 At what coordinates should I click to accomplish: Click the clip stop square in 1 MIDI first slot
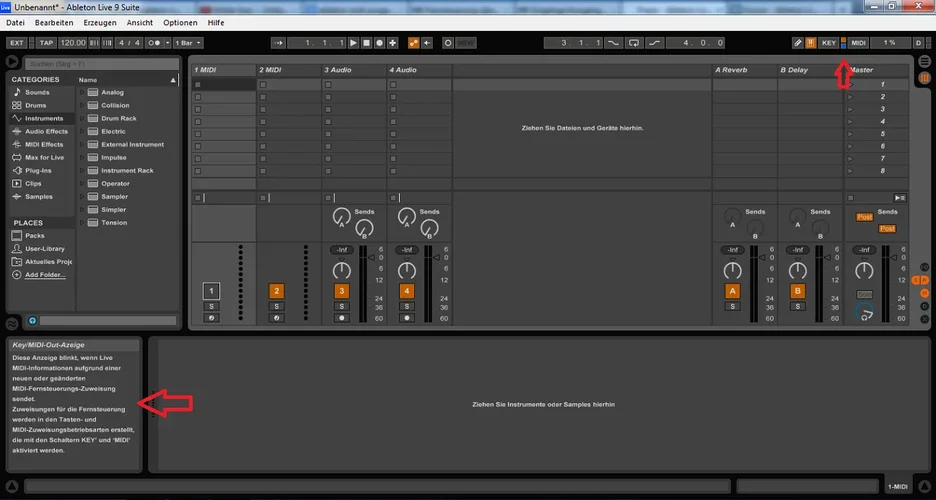click(198, 85)
